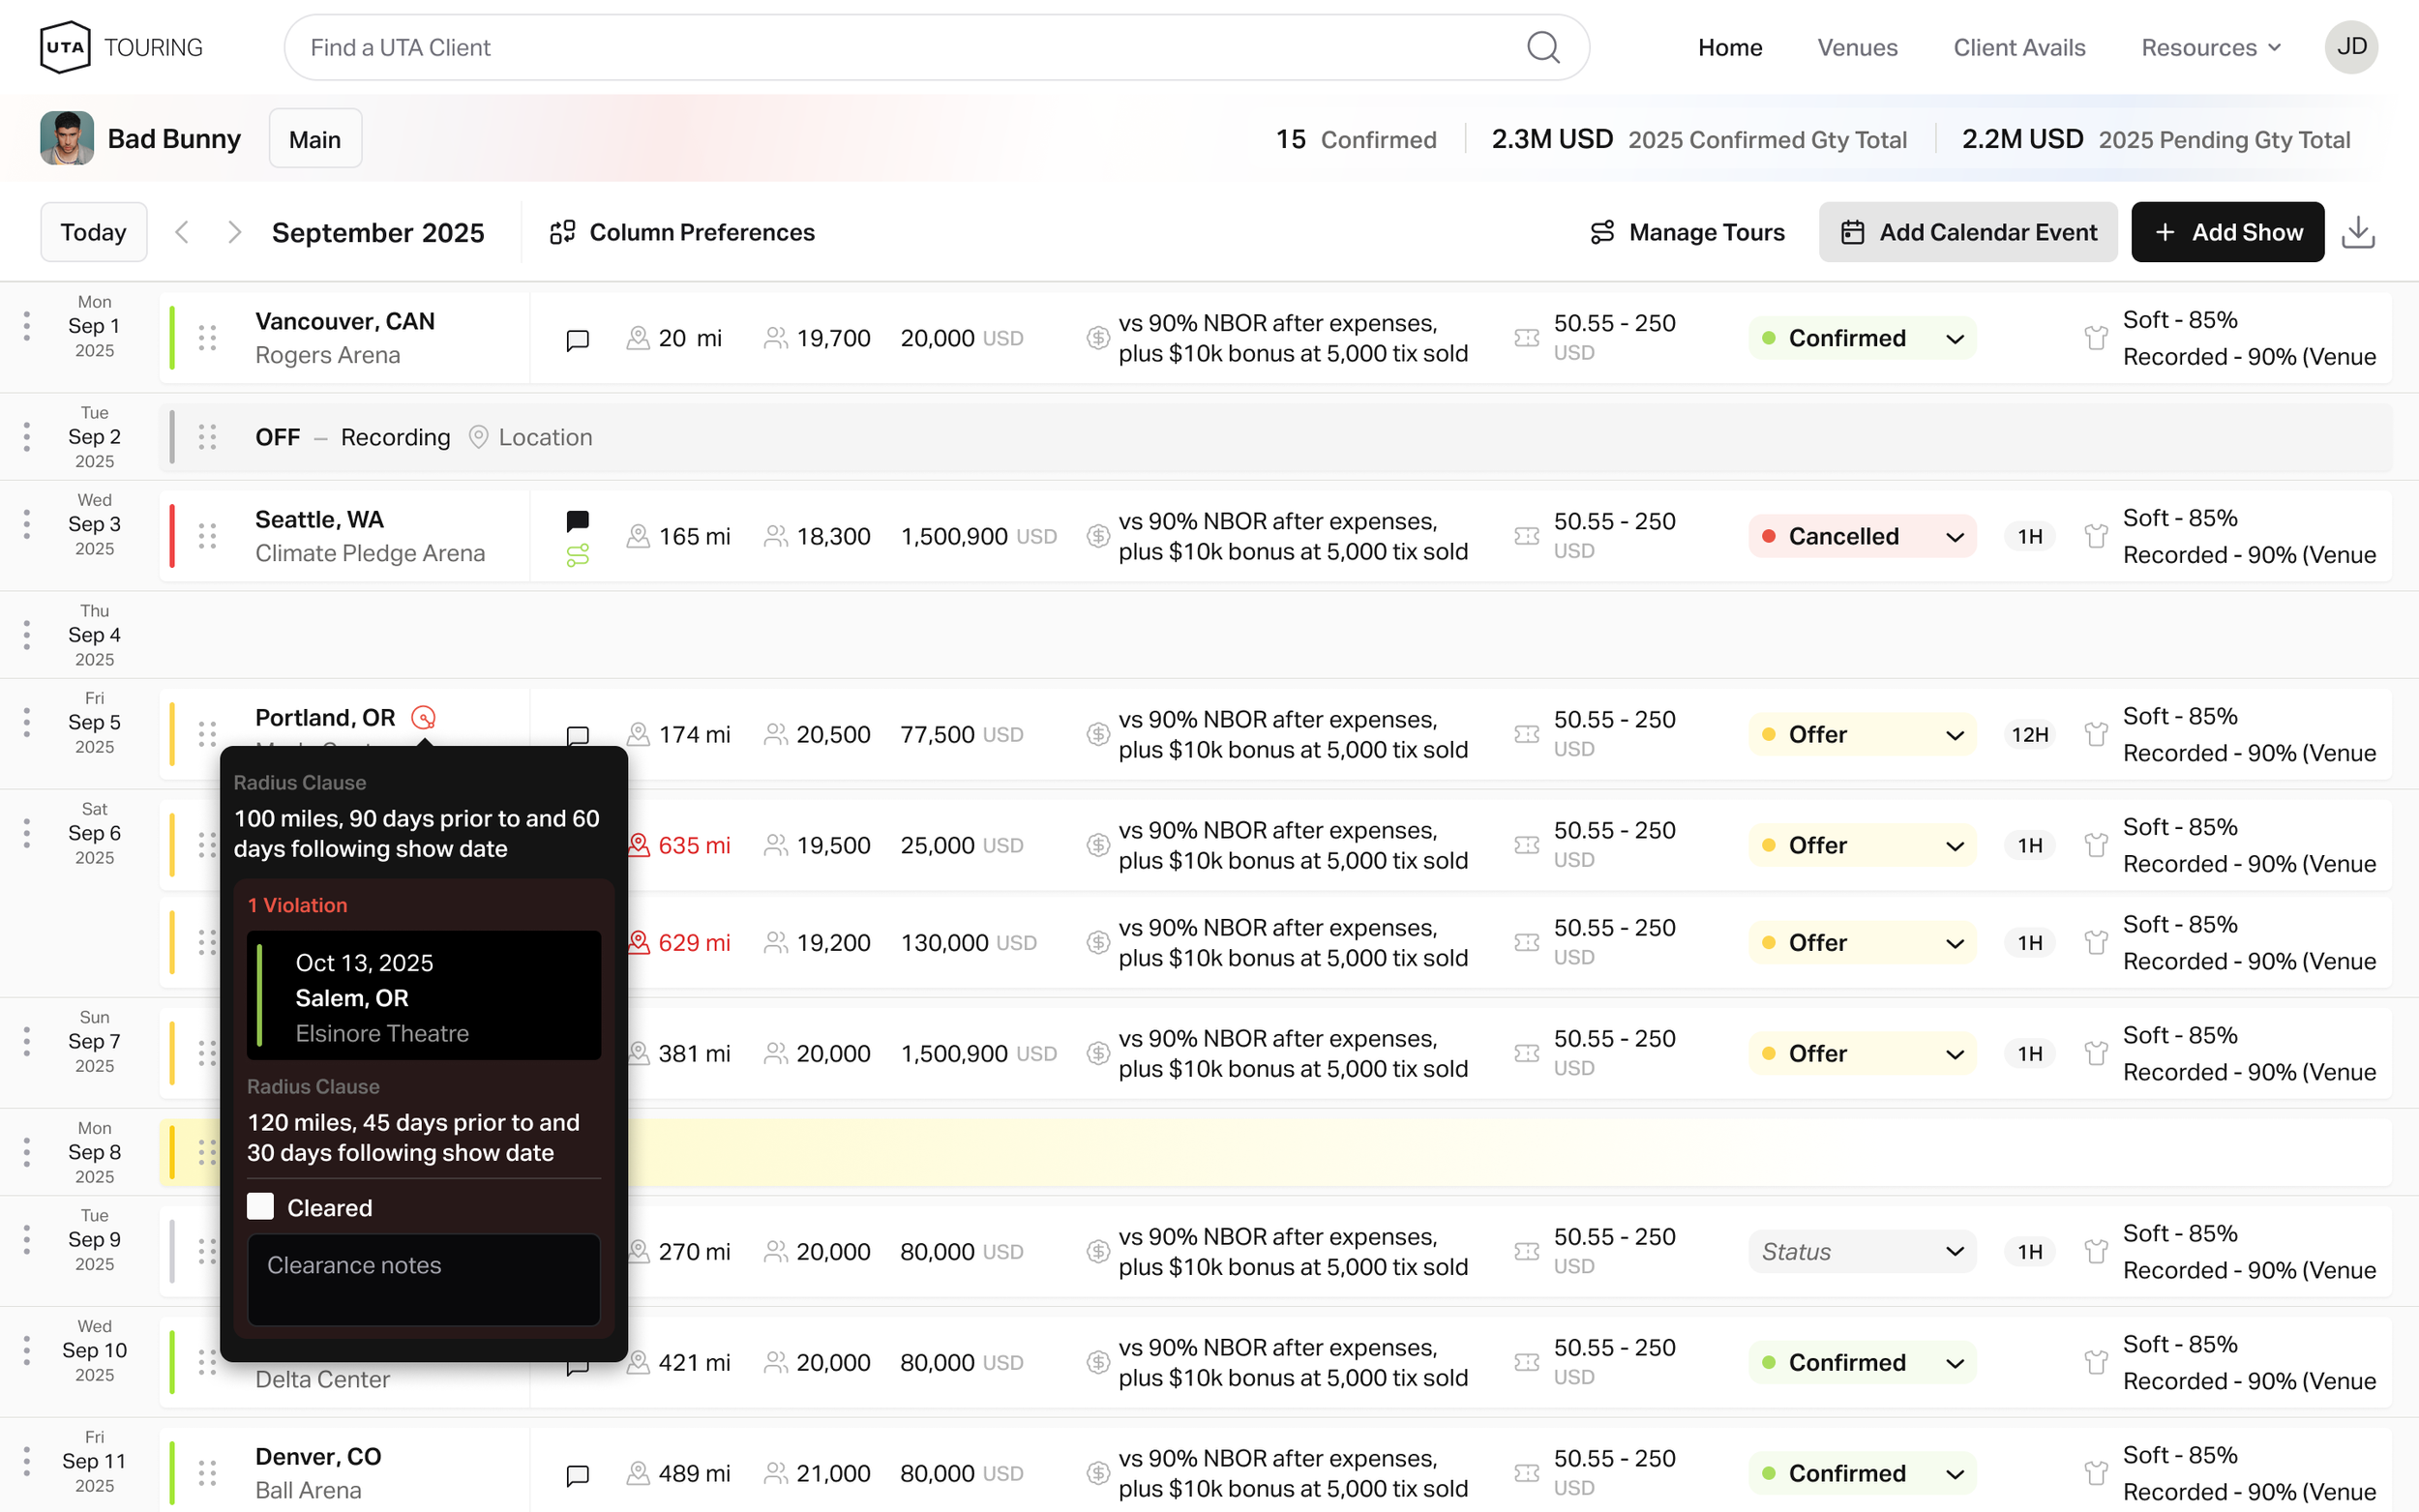Check the Cleared checkbox

tap(261, 1207)
